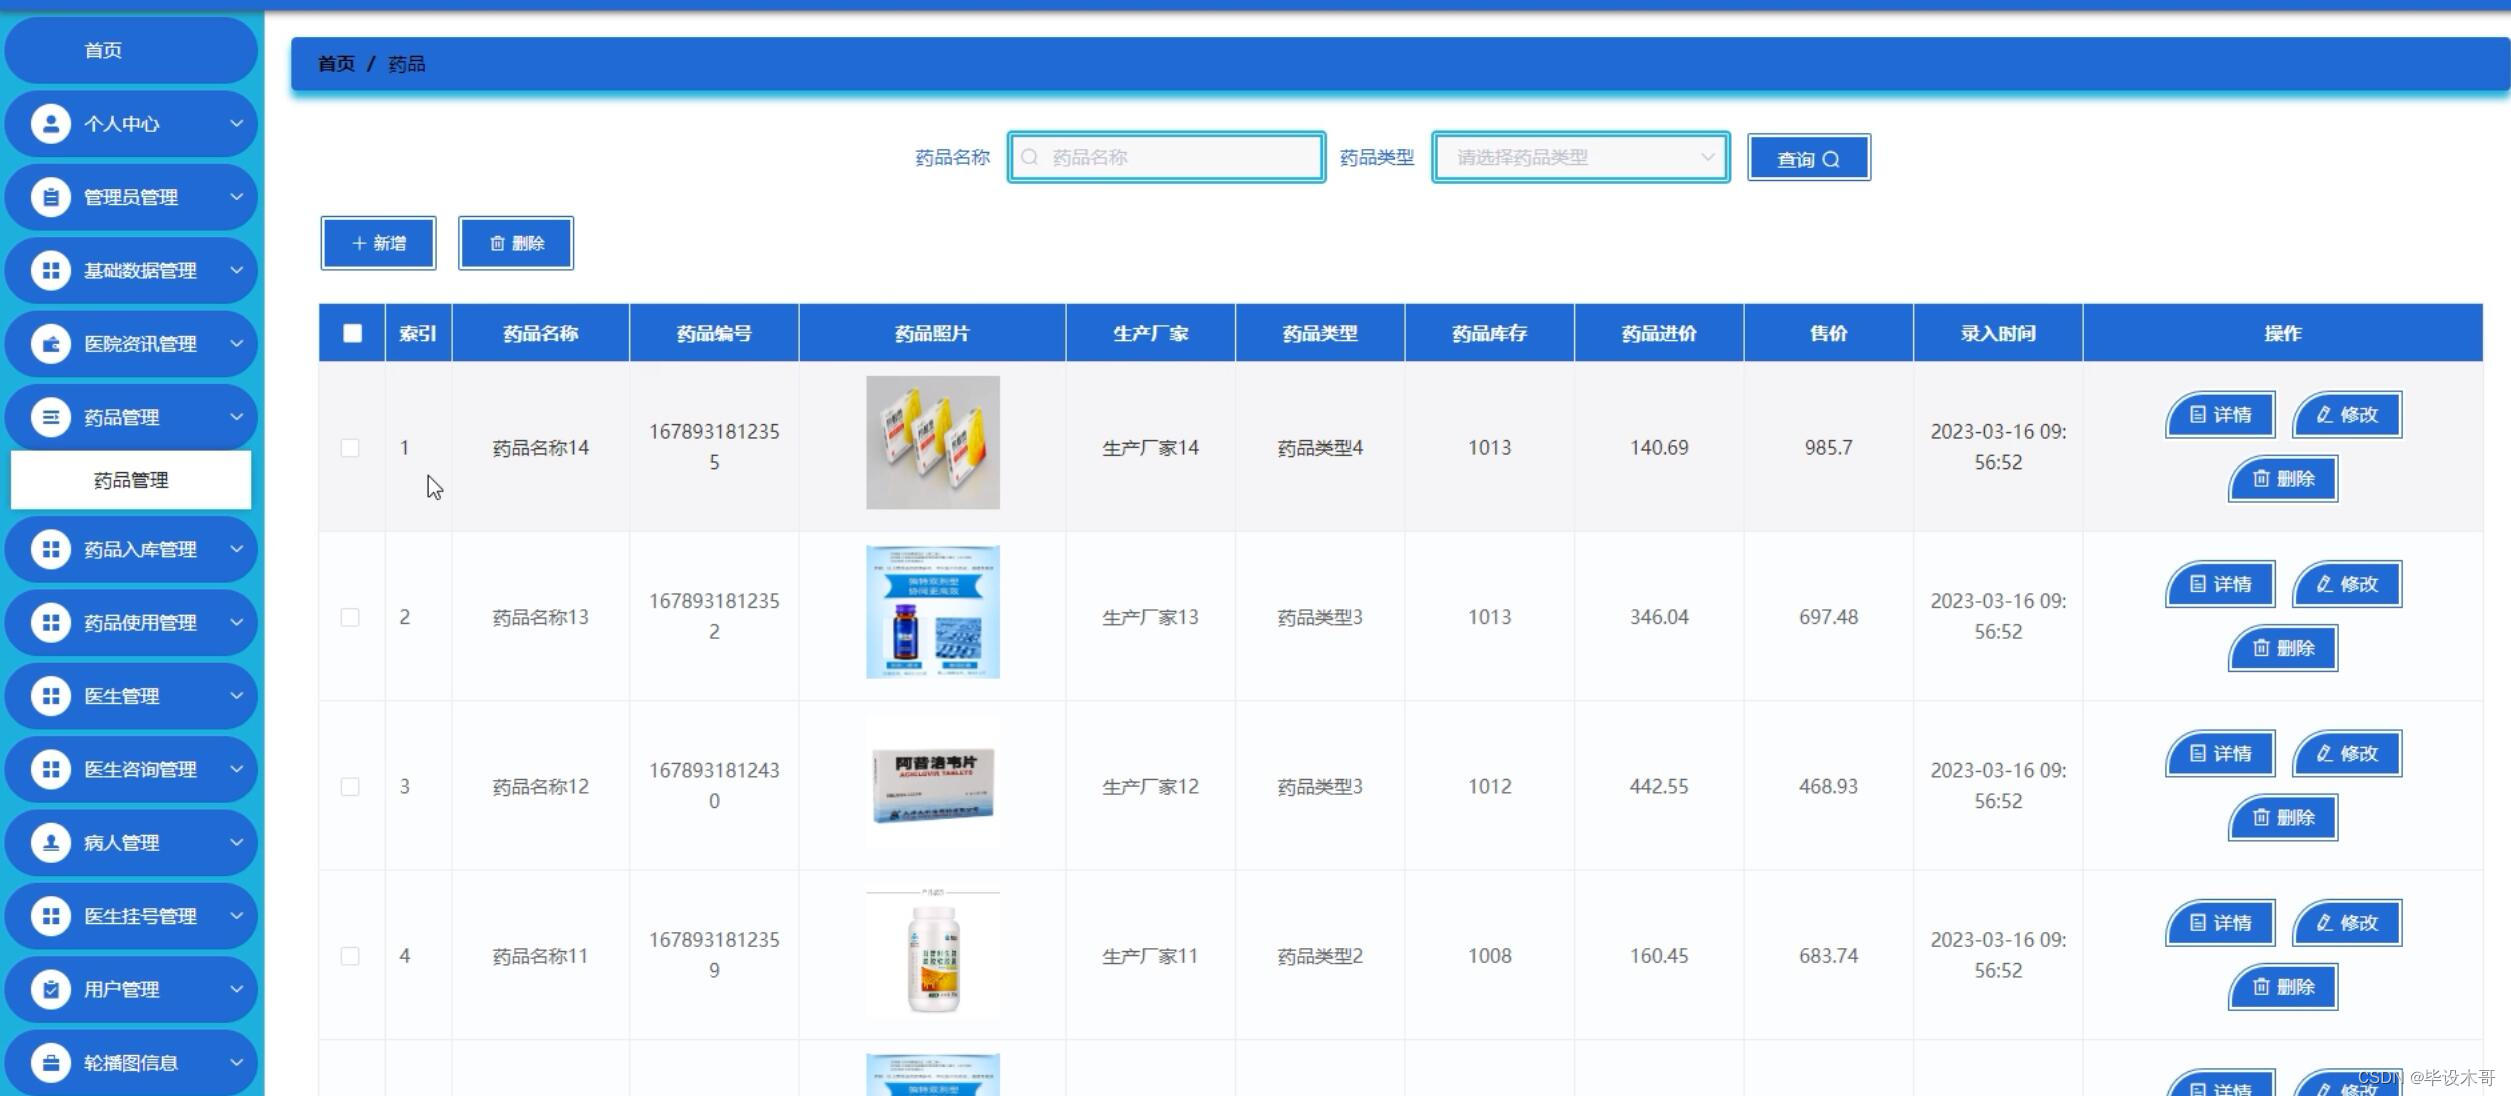Open the 药品使用管理 menu label
This screenshot has height=1096, width=2511.
click(x=140, y=623)
